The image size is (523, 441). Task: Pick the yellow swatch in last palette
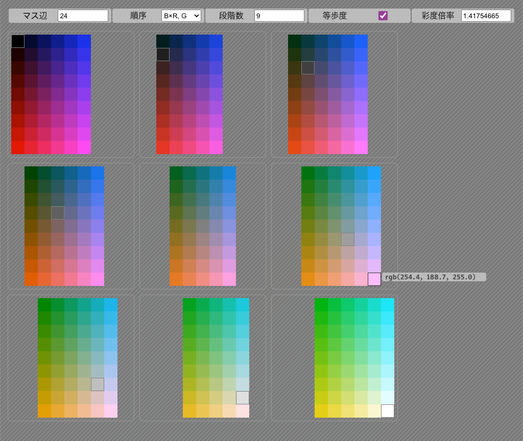click(x=321, y=411)
